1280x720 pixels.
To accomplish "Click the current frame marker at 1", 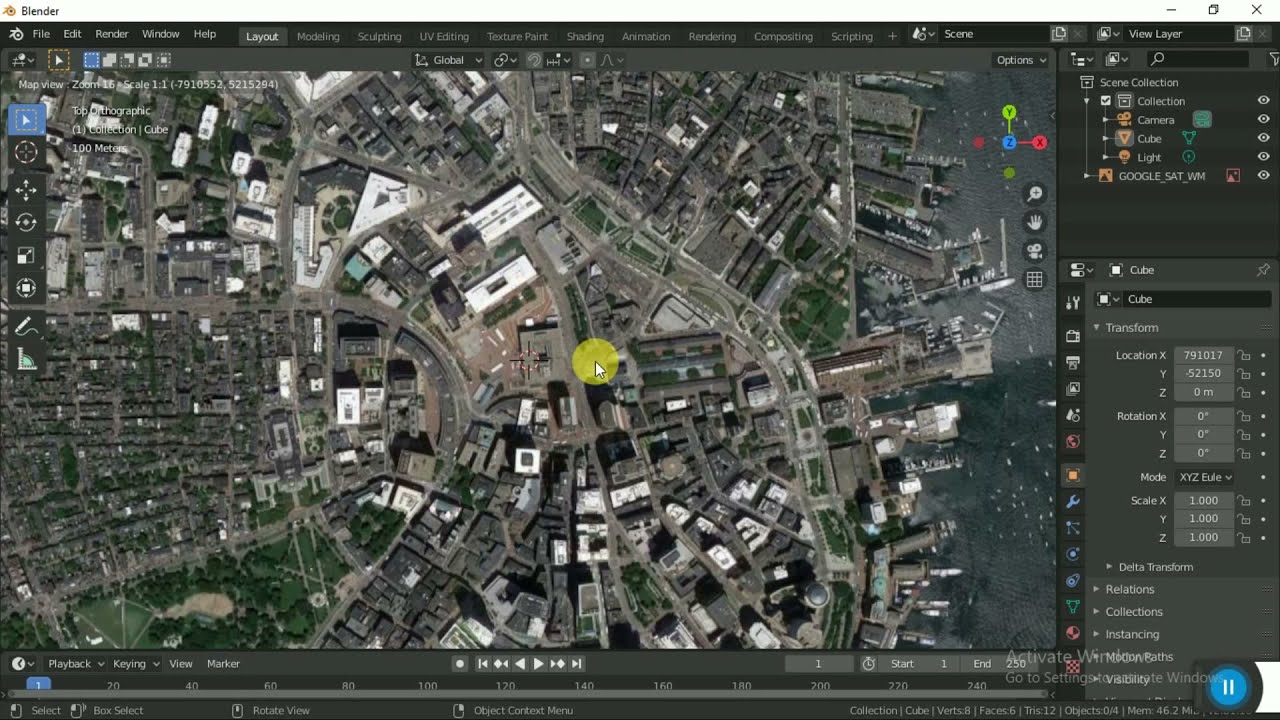I will [x=38, y=685].
